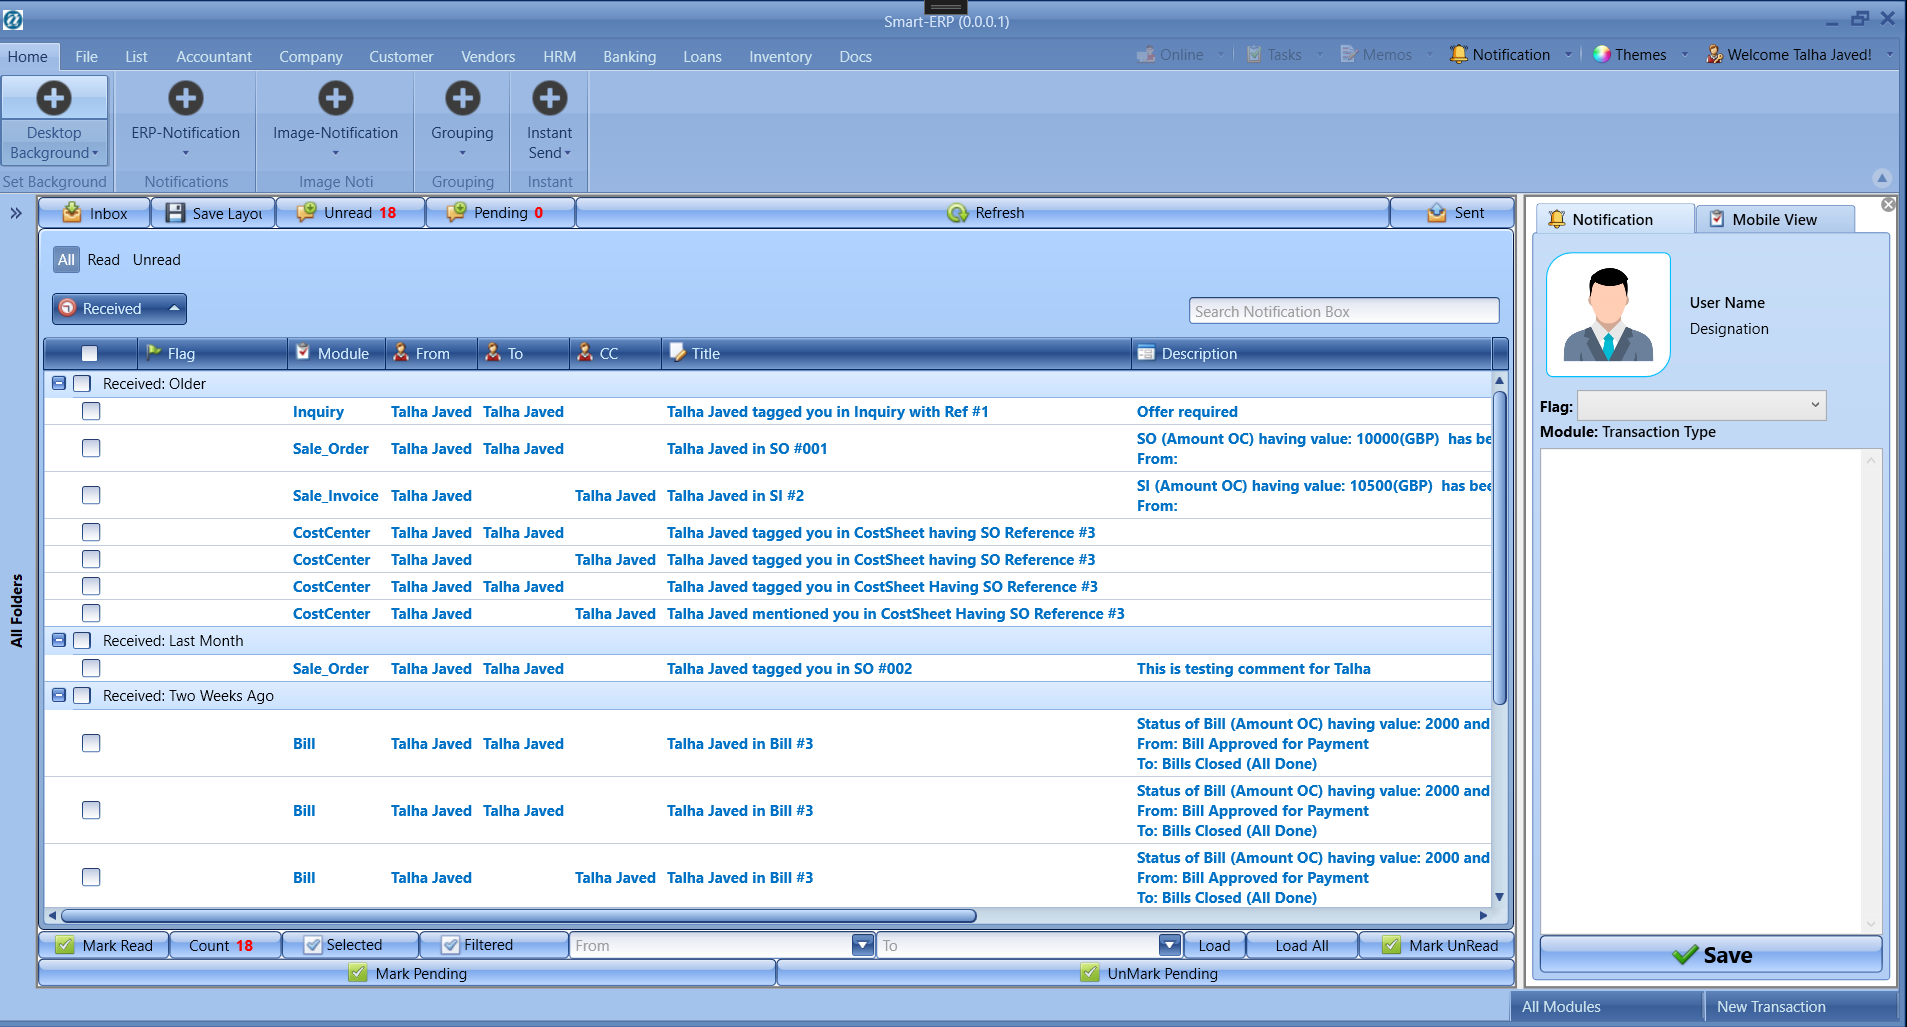Open the Themes color wheel icon
1907x1027 pixels.
click(1602, 54)
